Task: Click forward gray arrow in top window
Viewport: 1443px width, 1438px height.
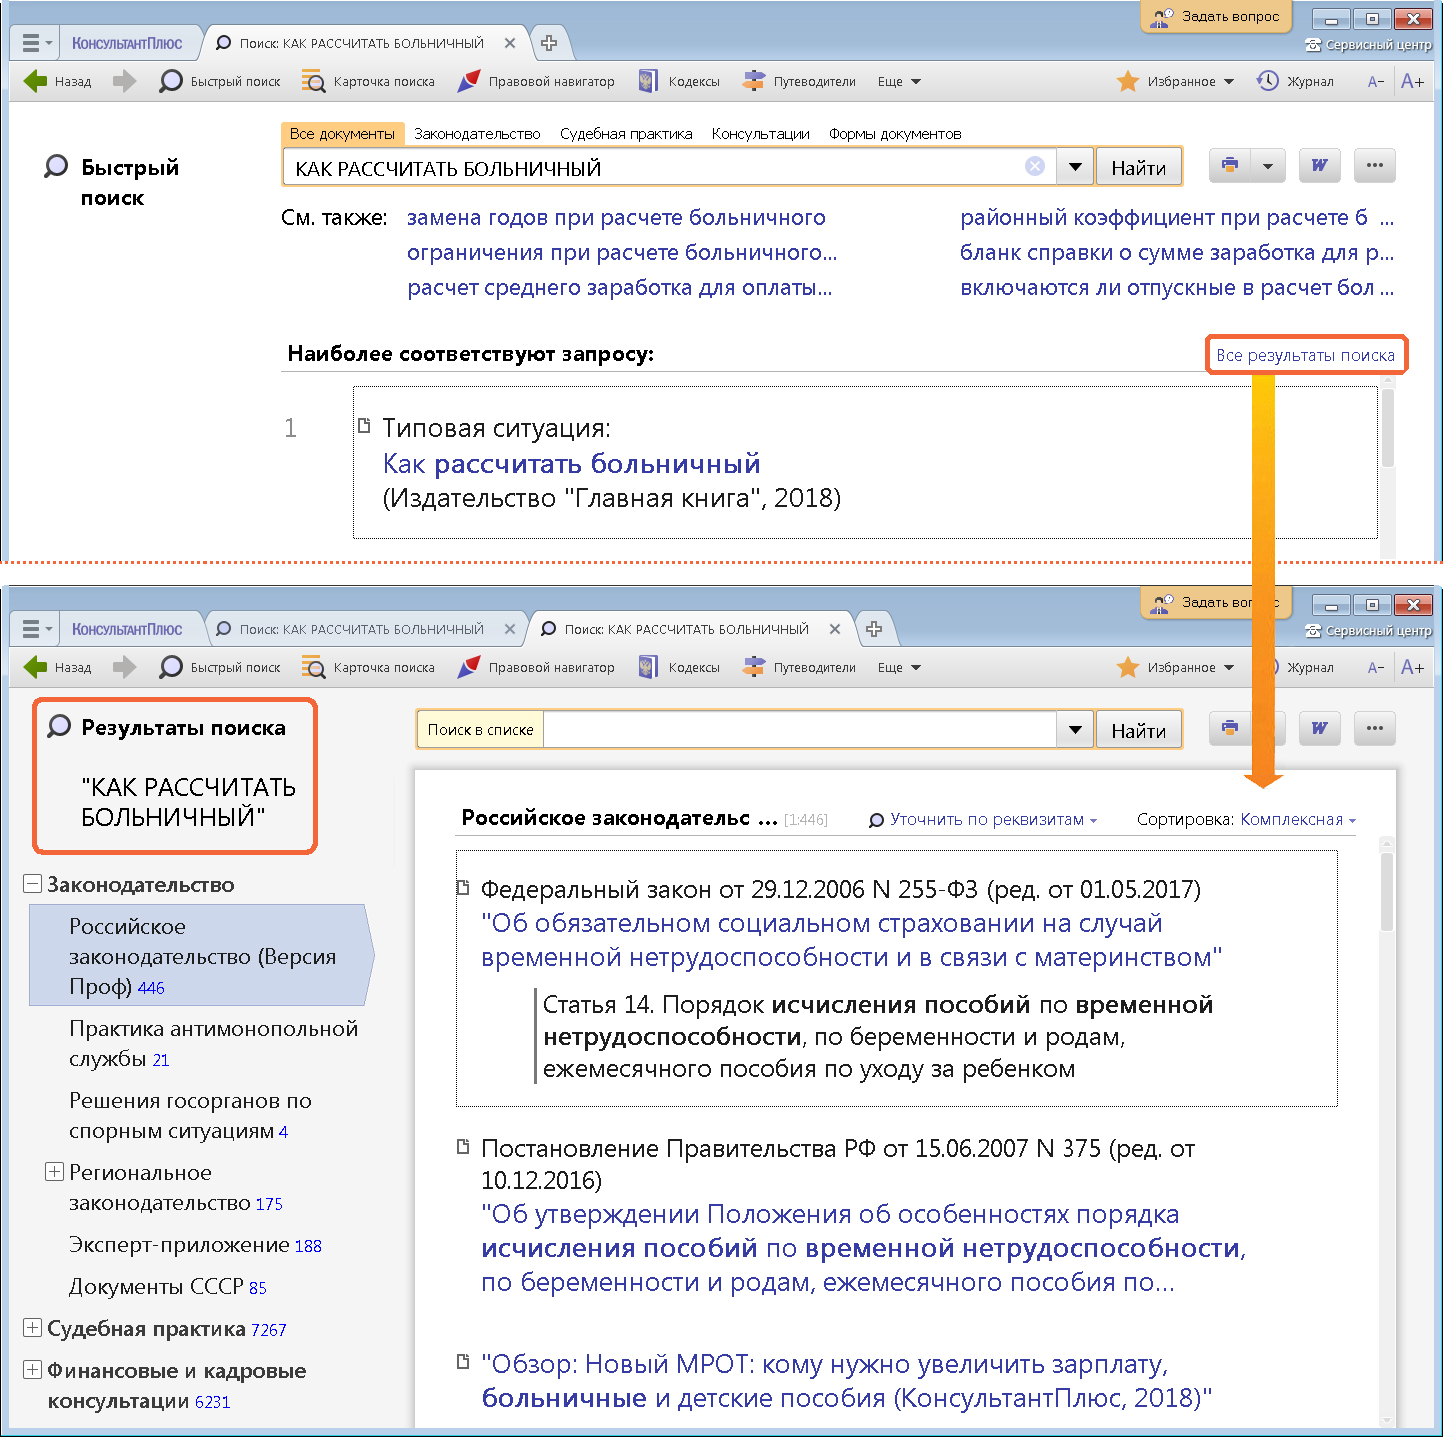Action: (x=124, y=81)
